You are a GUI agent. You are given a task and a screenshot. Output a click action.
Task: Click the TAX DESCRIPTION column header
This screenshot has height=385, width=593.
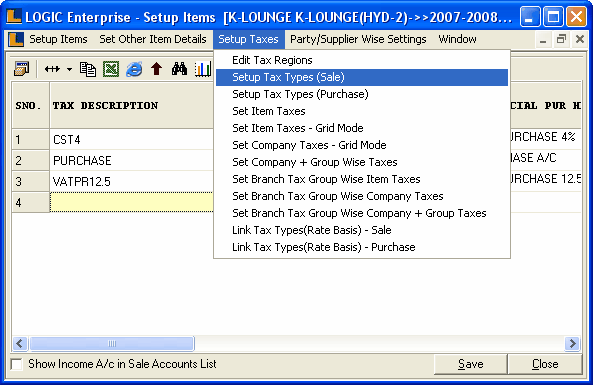click(132, 106)
